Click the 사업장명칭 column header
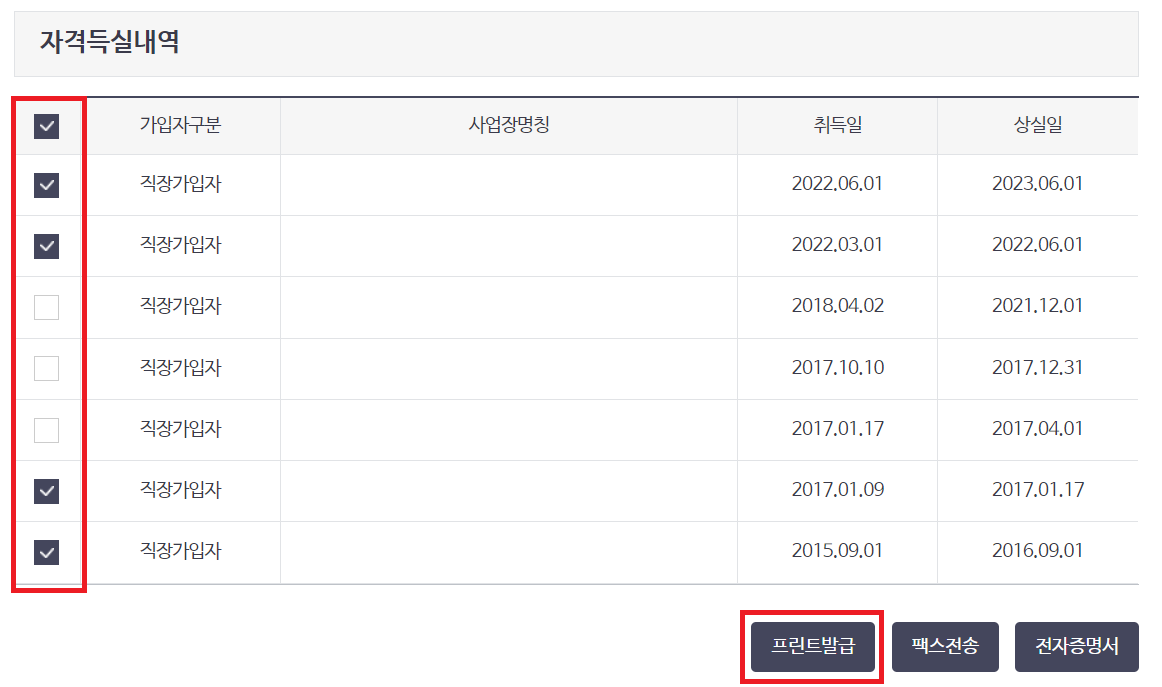This screenshot has height=687, width=1162. pos(508,126)
